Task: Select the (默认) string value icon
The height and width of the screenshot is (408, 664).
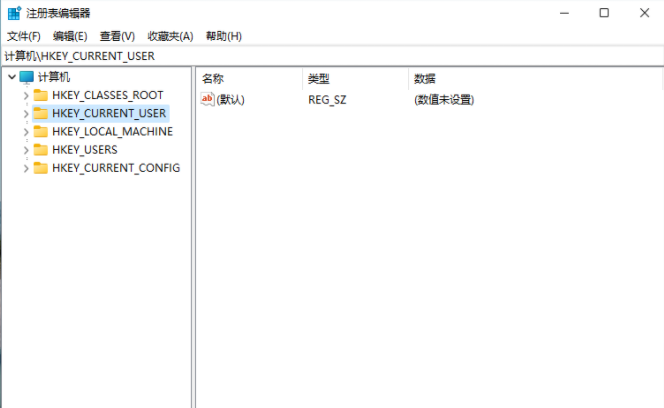Action: coord(208,99)
